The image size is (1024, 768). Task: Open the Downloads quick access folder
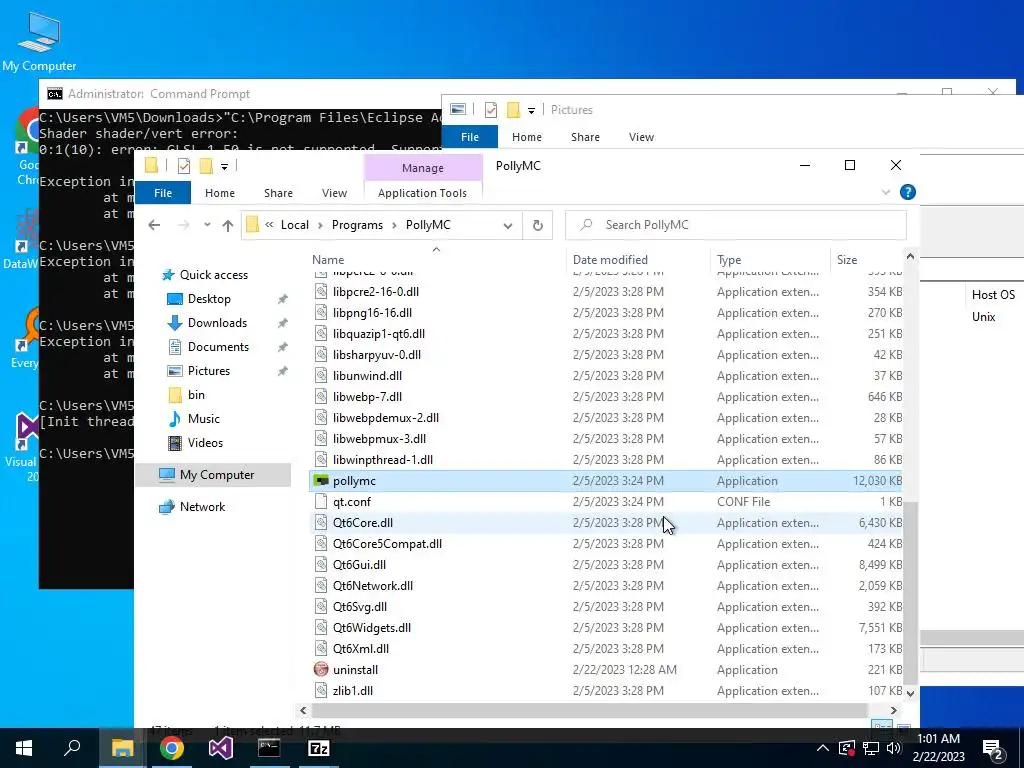coord(217,323)
